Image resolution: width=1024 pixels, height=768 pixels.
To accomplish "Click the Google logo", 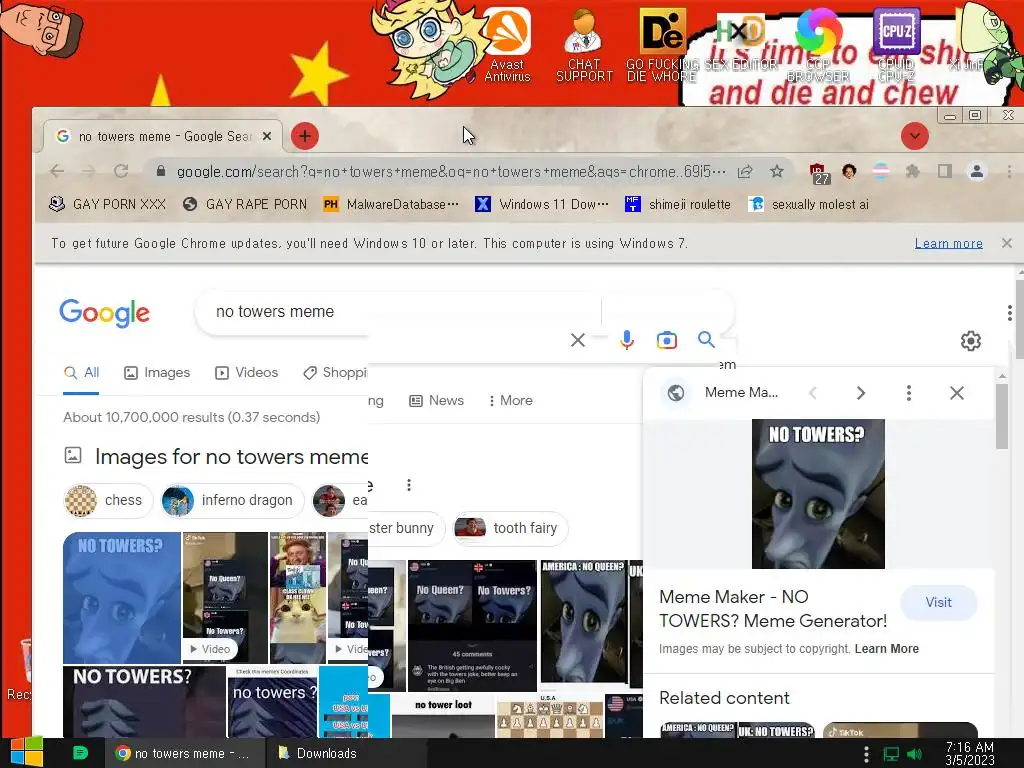I will (x=104, y=313).
